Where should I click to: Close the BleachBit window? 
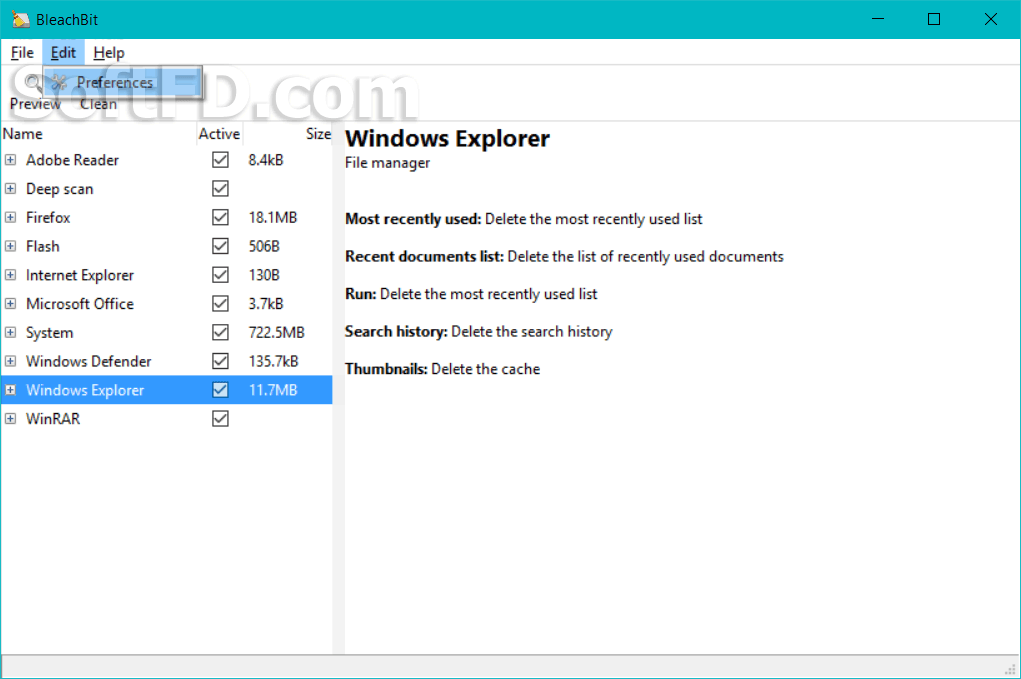[x=990, y=20]
